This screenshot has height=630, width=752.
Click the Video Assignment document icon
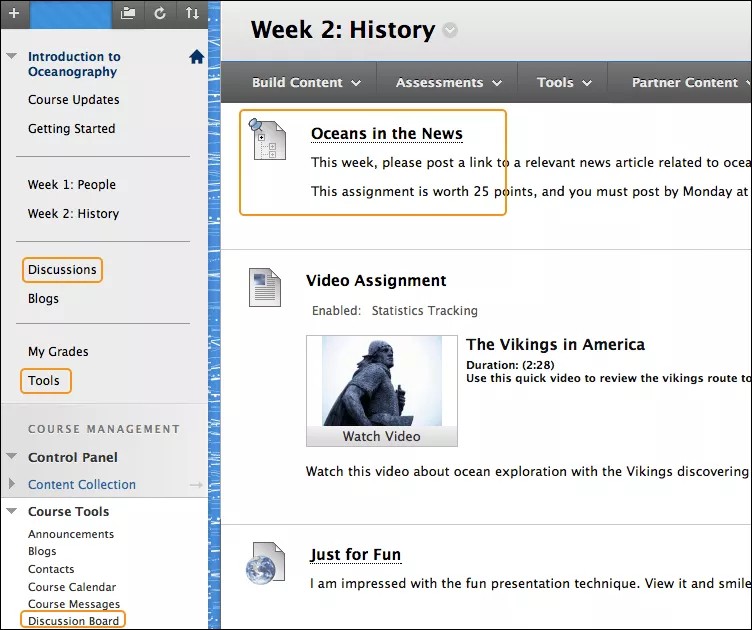(264, 288)
